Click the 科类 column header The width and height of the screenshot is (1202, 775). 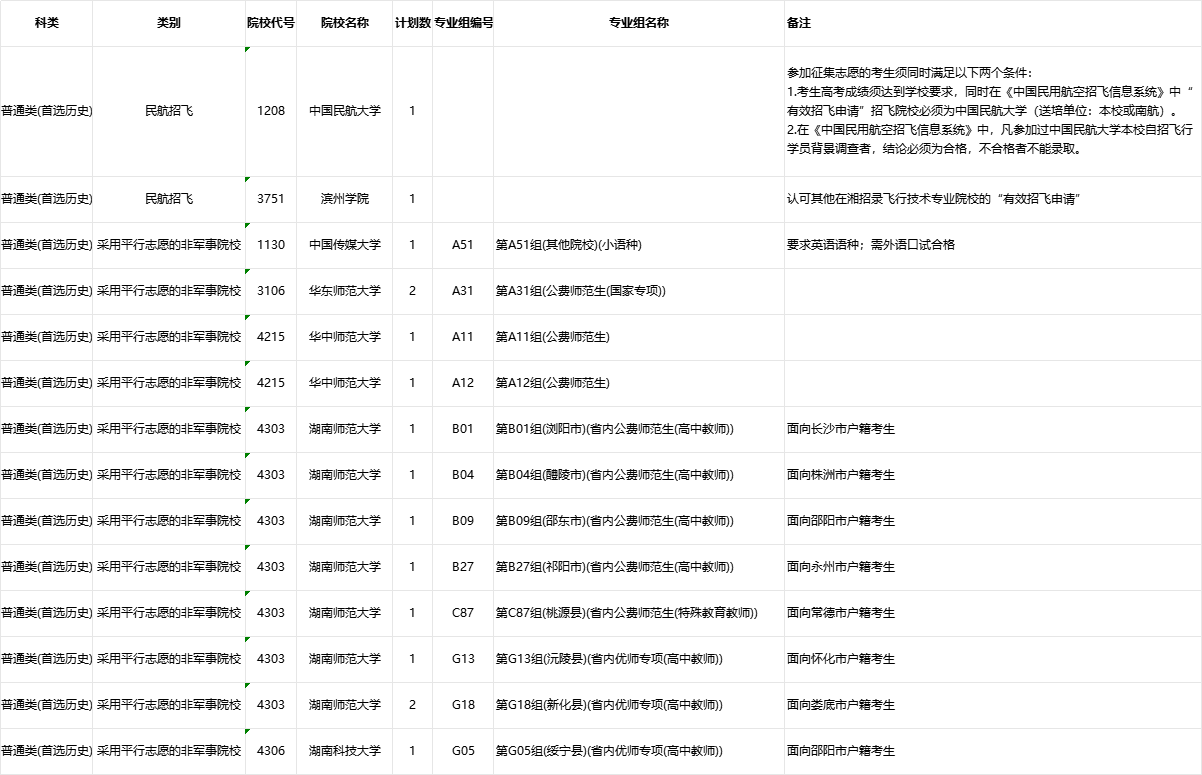tap(46, 23)
